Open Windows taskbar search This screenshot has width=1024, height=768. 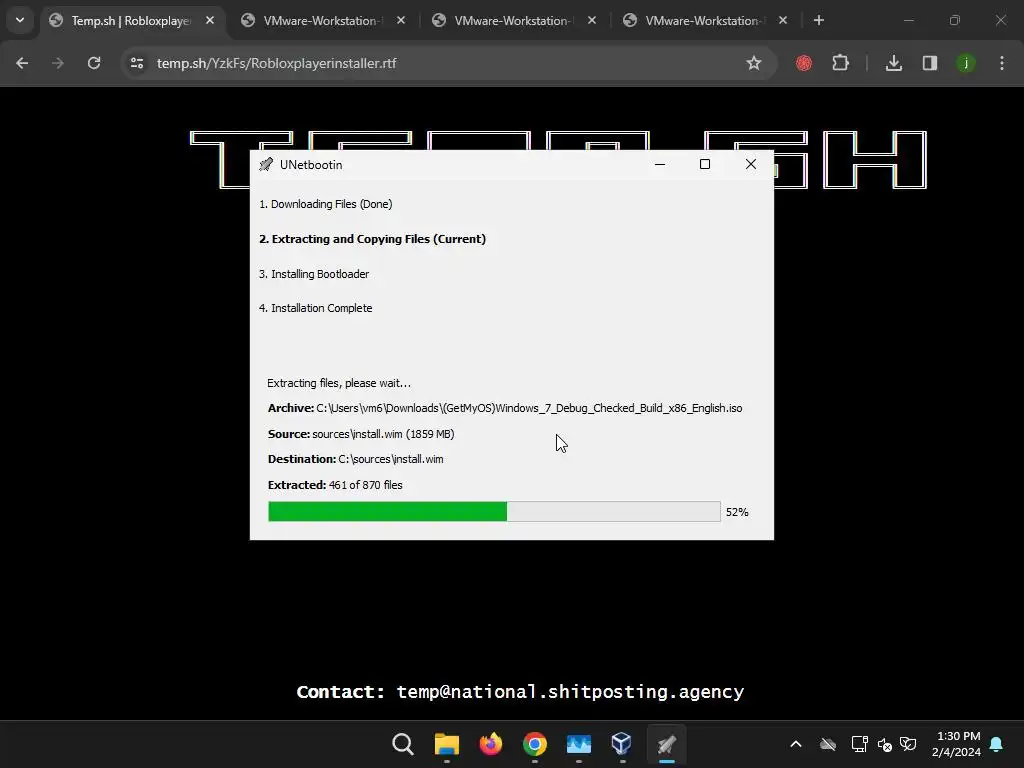pyautogui.click(x=403, y=744)
